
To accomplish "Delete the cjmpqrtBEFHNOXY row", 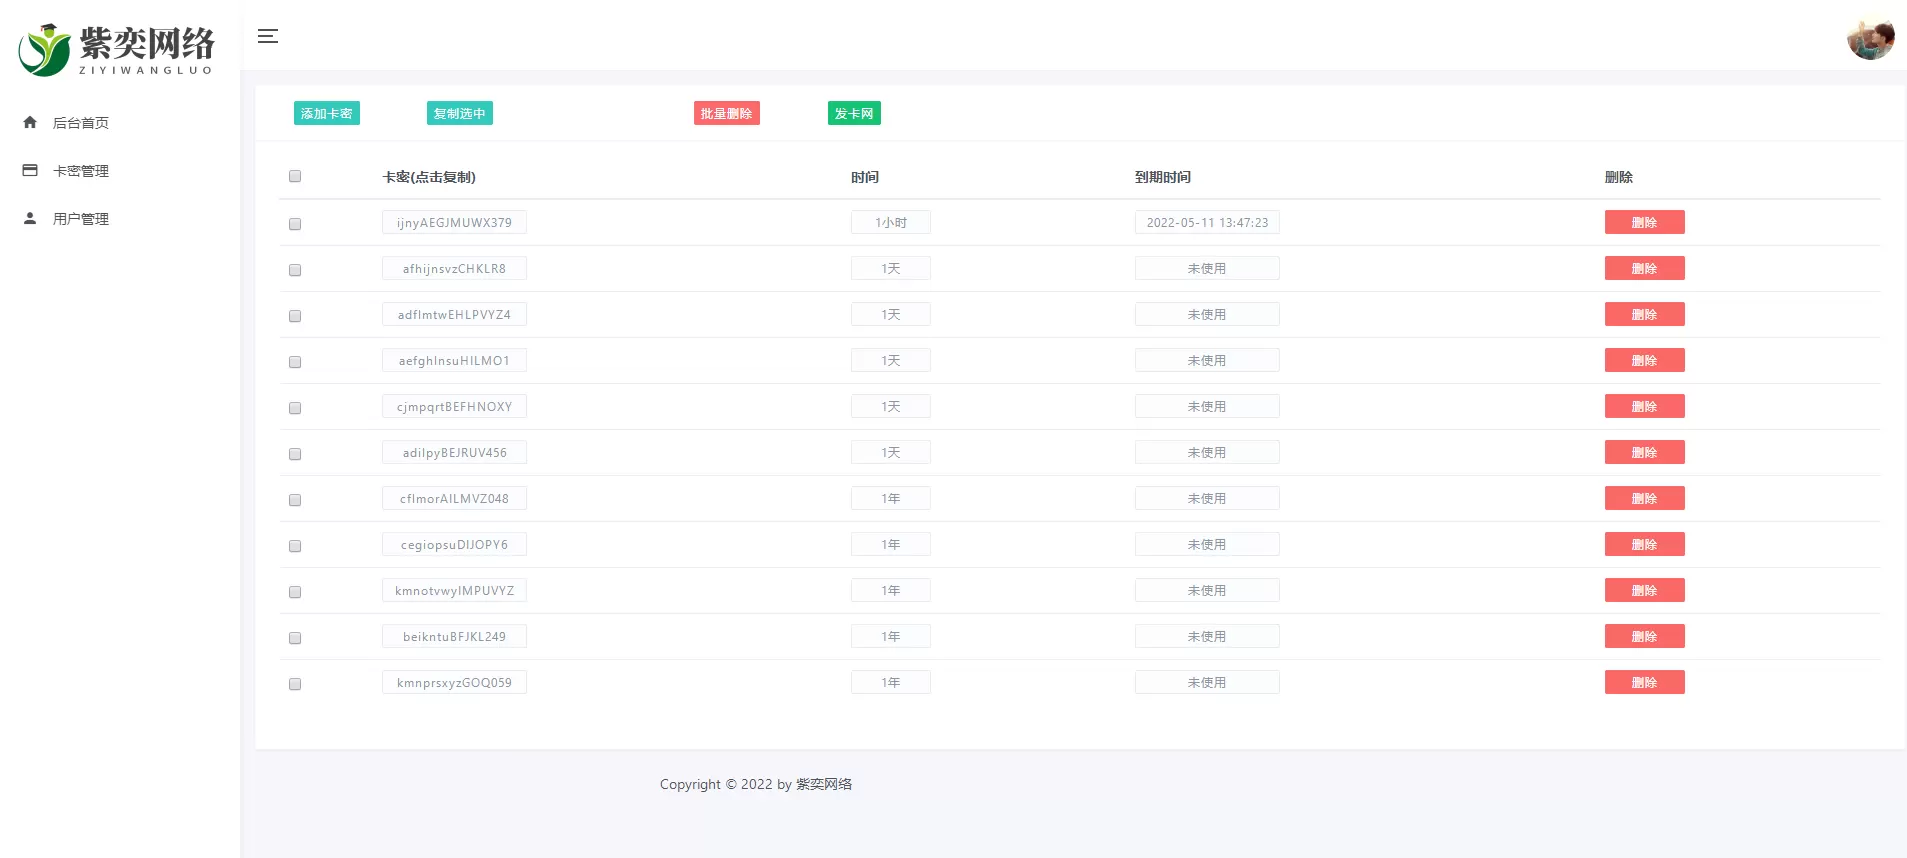I will [x=1644, y=406].
